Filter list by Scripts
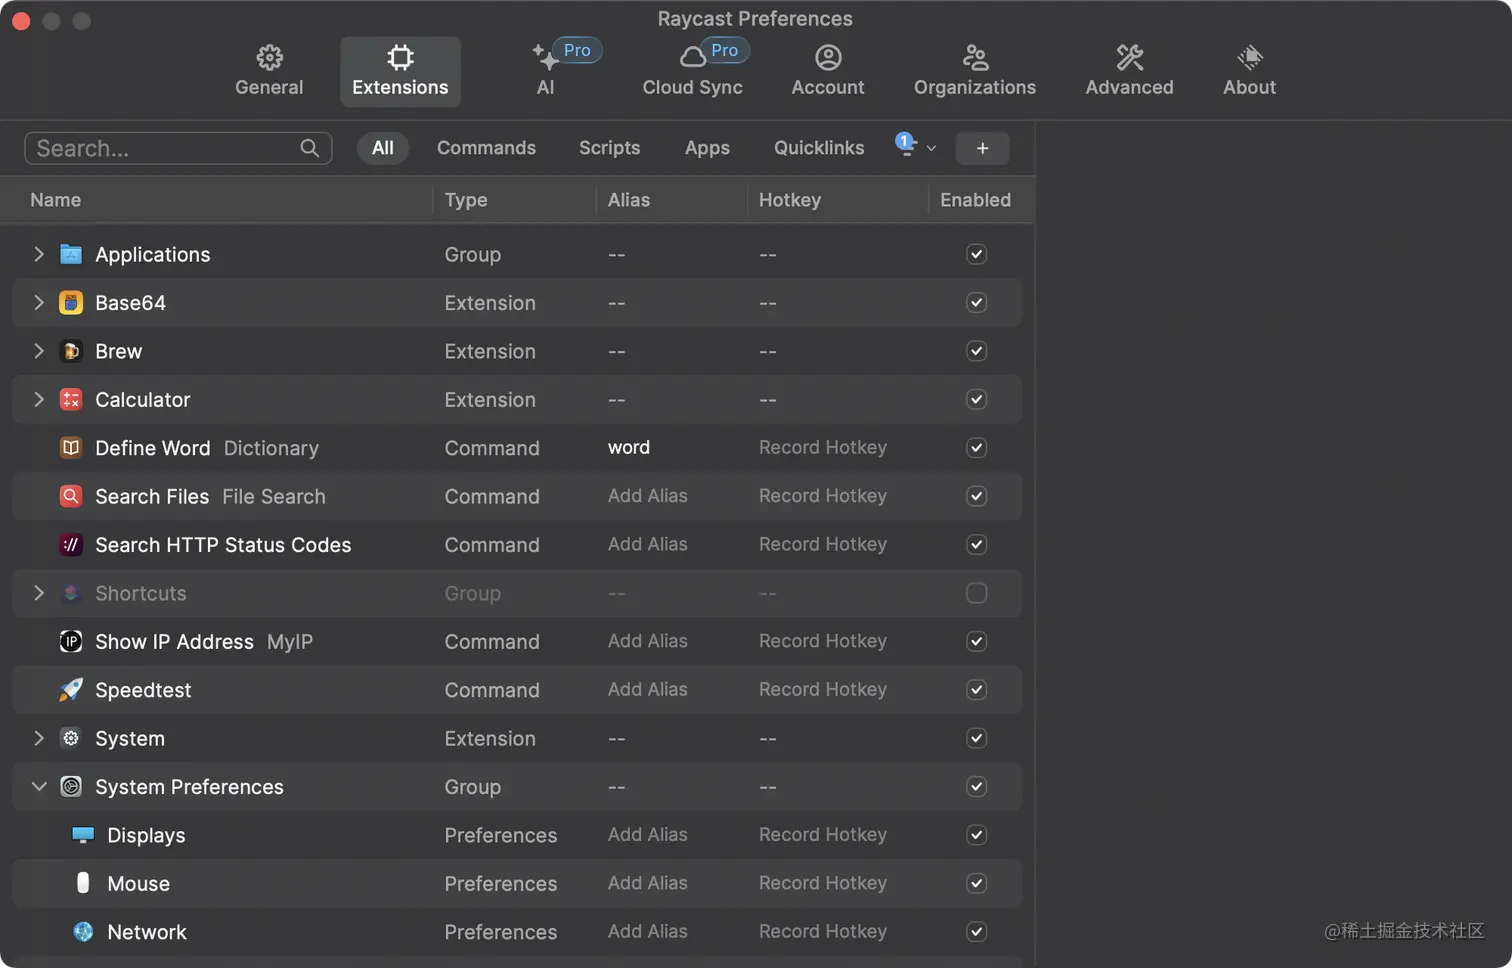Viewport: 1512px width, 968px height. click(x=609, y=148)
